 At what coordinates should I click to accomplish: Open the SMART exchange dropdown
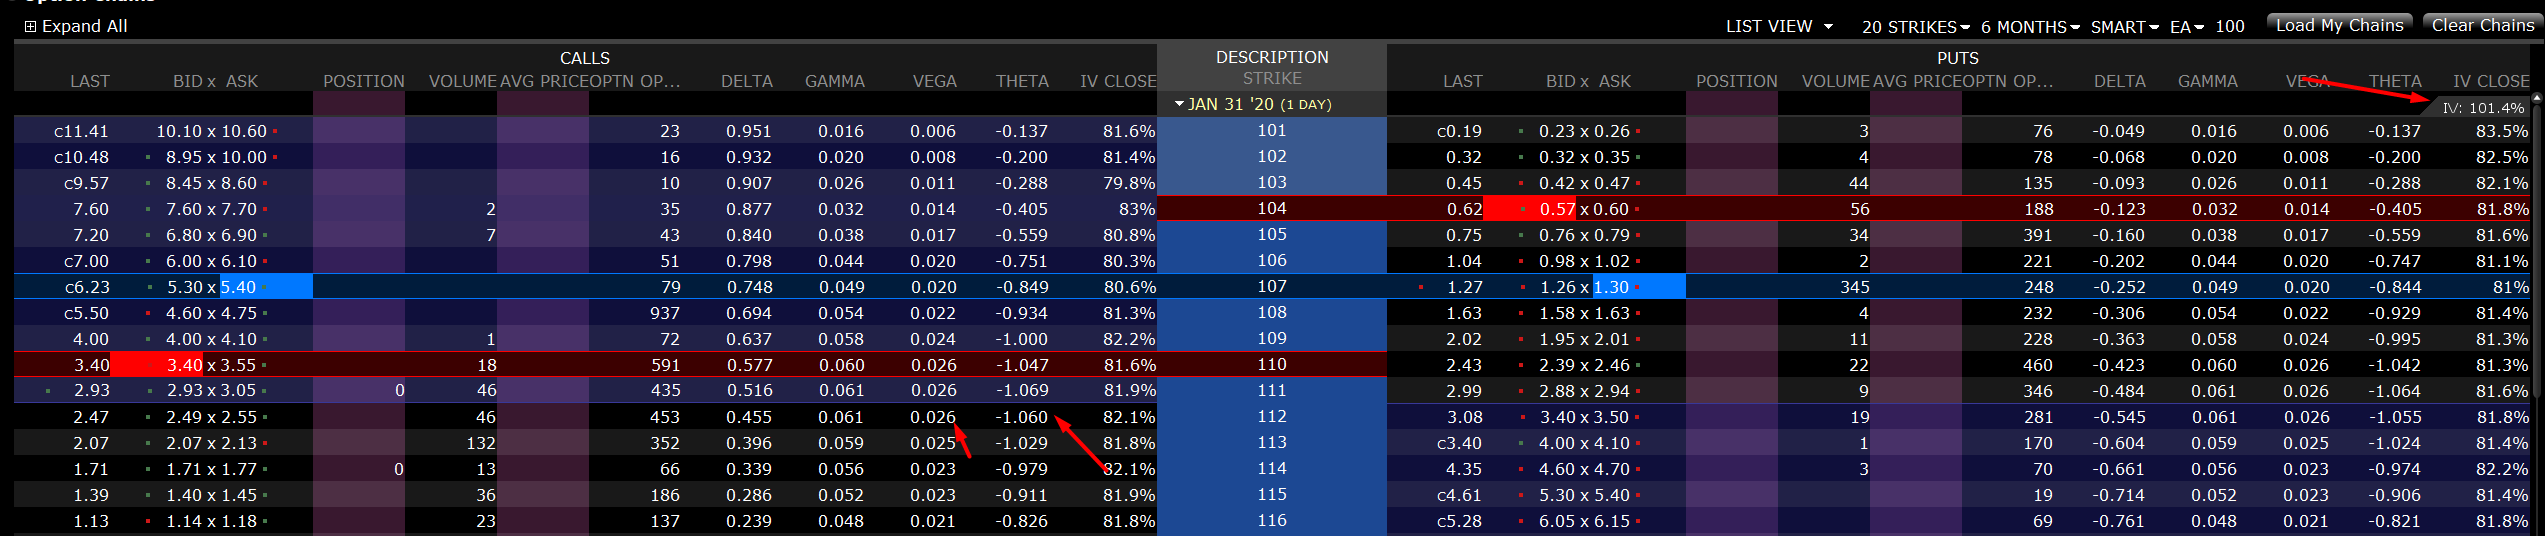[x=2124, y=27]
